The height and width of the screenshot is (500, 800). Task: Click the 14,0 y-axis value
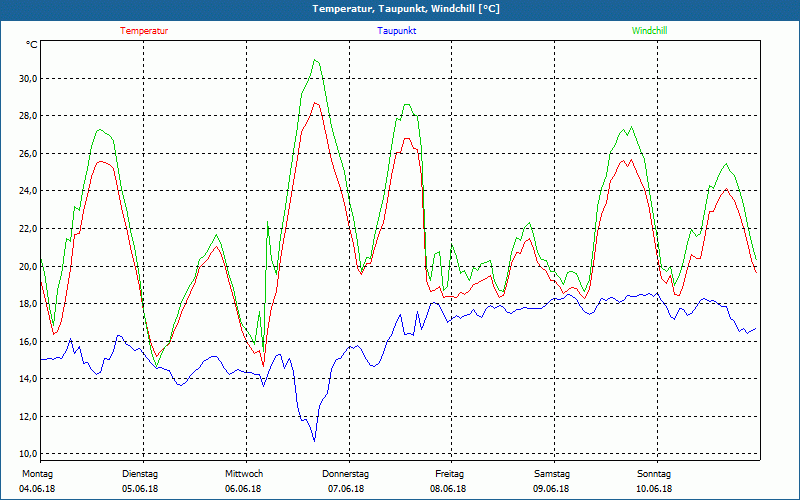29,379
